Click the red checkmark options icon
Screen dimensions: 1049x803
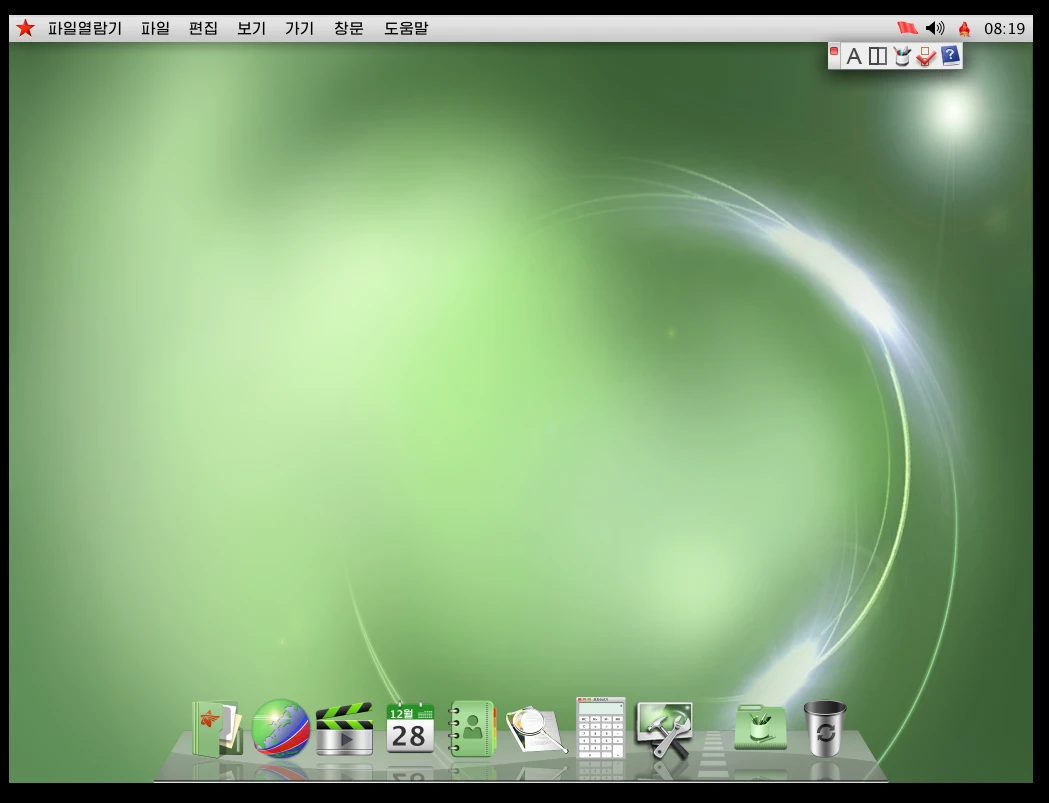tap(926, 57)
